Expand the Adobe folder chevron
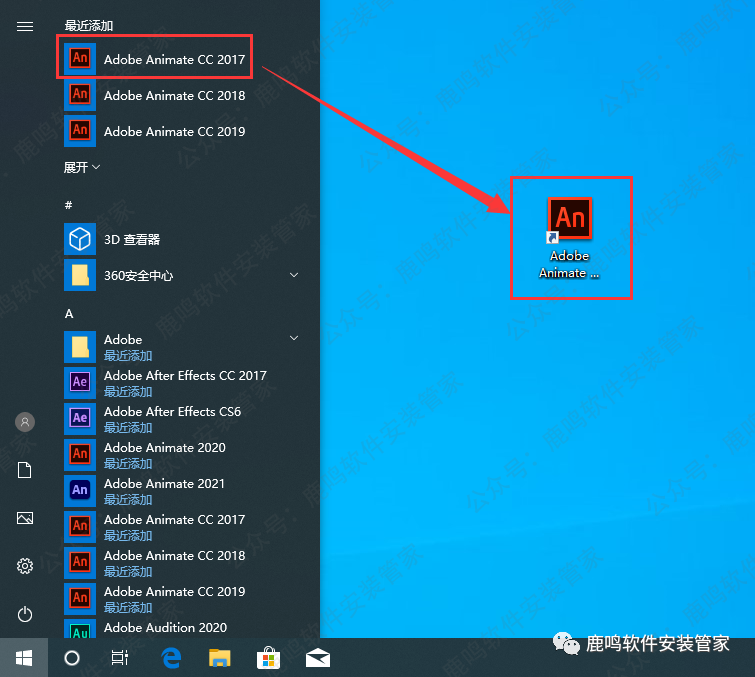 coord(294,338)
